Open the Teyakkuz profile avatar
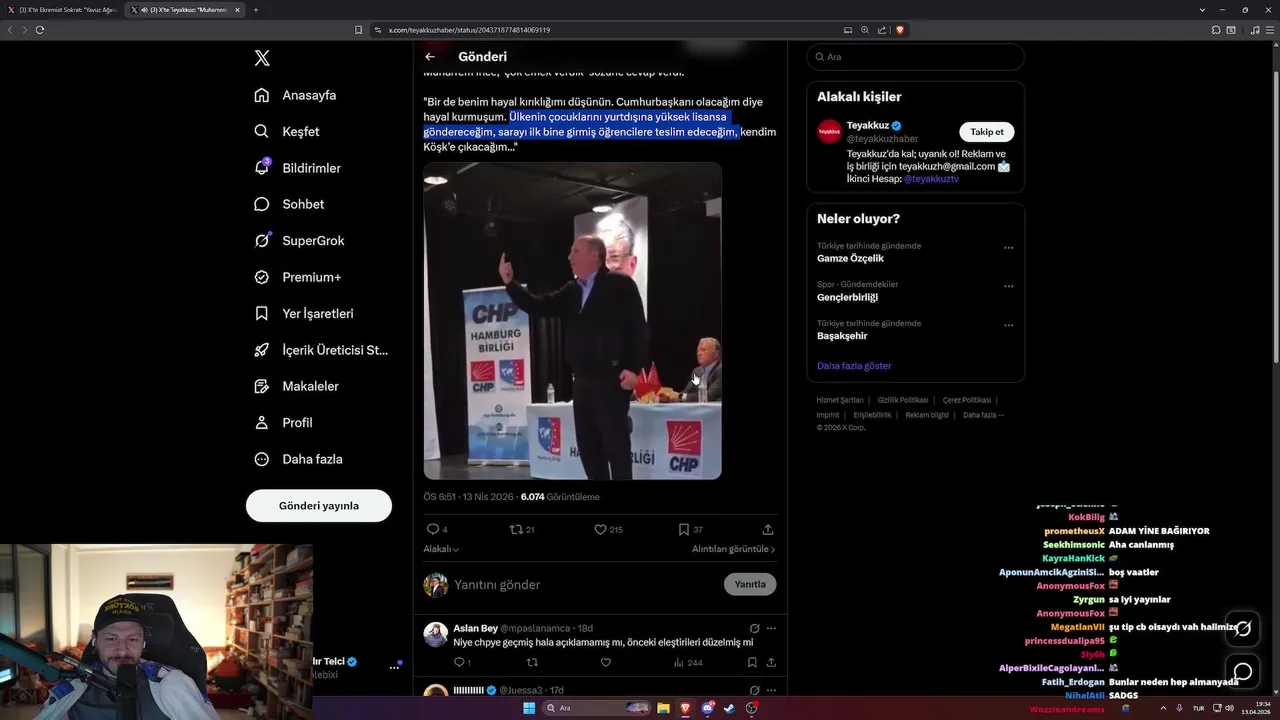Image resolution: width=1280 pixels, height=720 pixels. [829, 132]
